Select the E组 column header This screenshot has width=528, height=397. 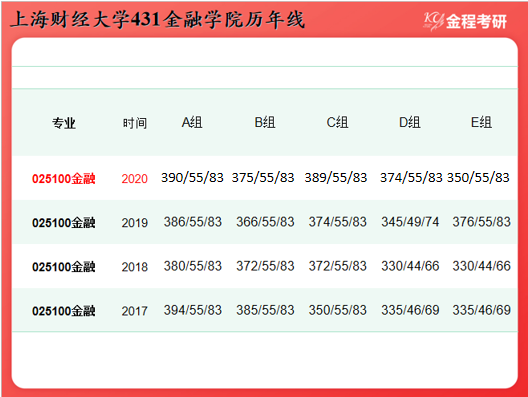[481, 122]
